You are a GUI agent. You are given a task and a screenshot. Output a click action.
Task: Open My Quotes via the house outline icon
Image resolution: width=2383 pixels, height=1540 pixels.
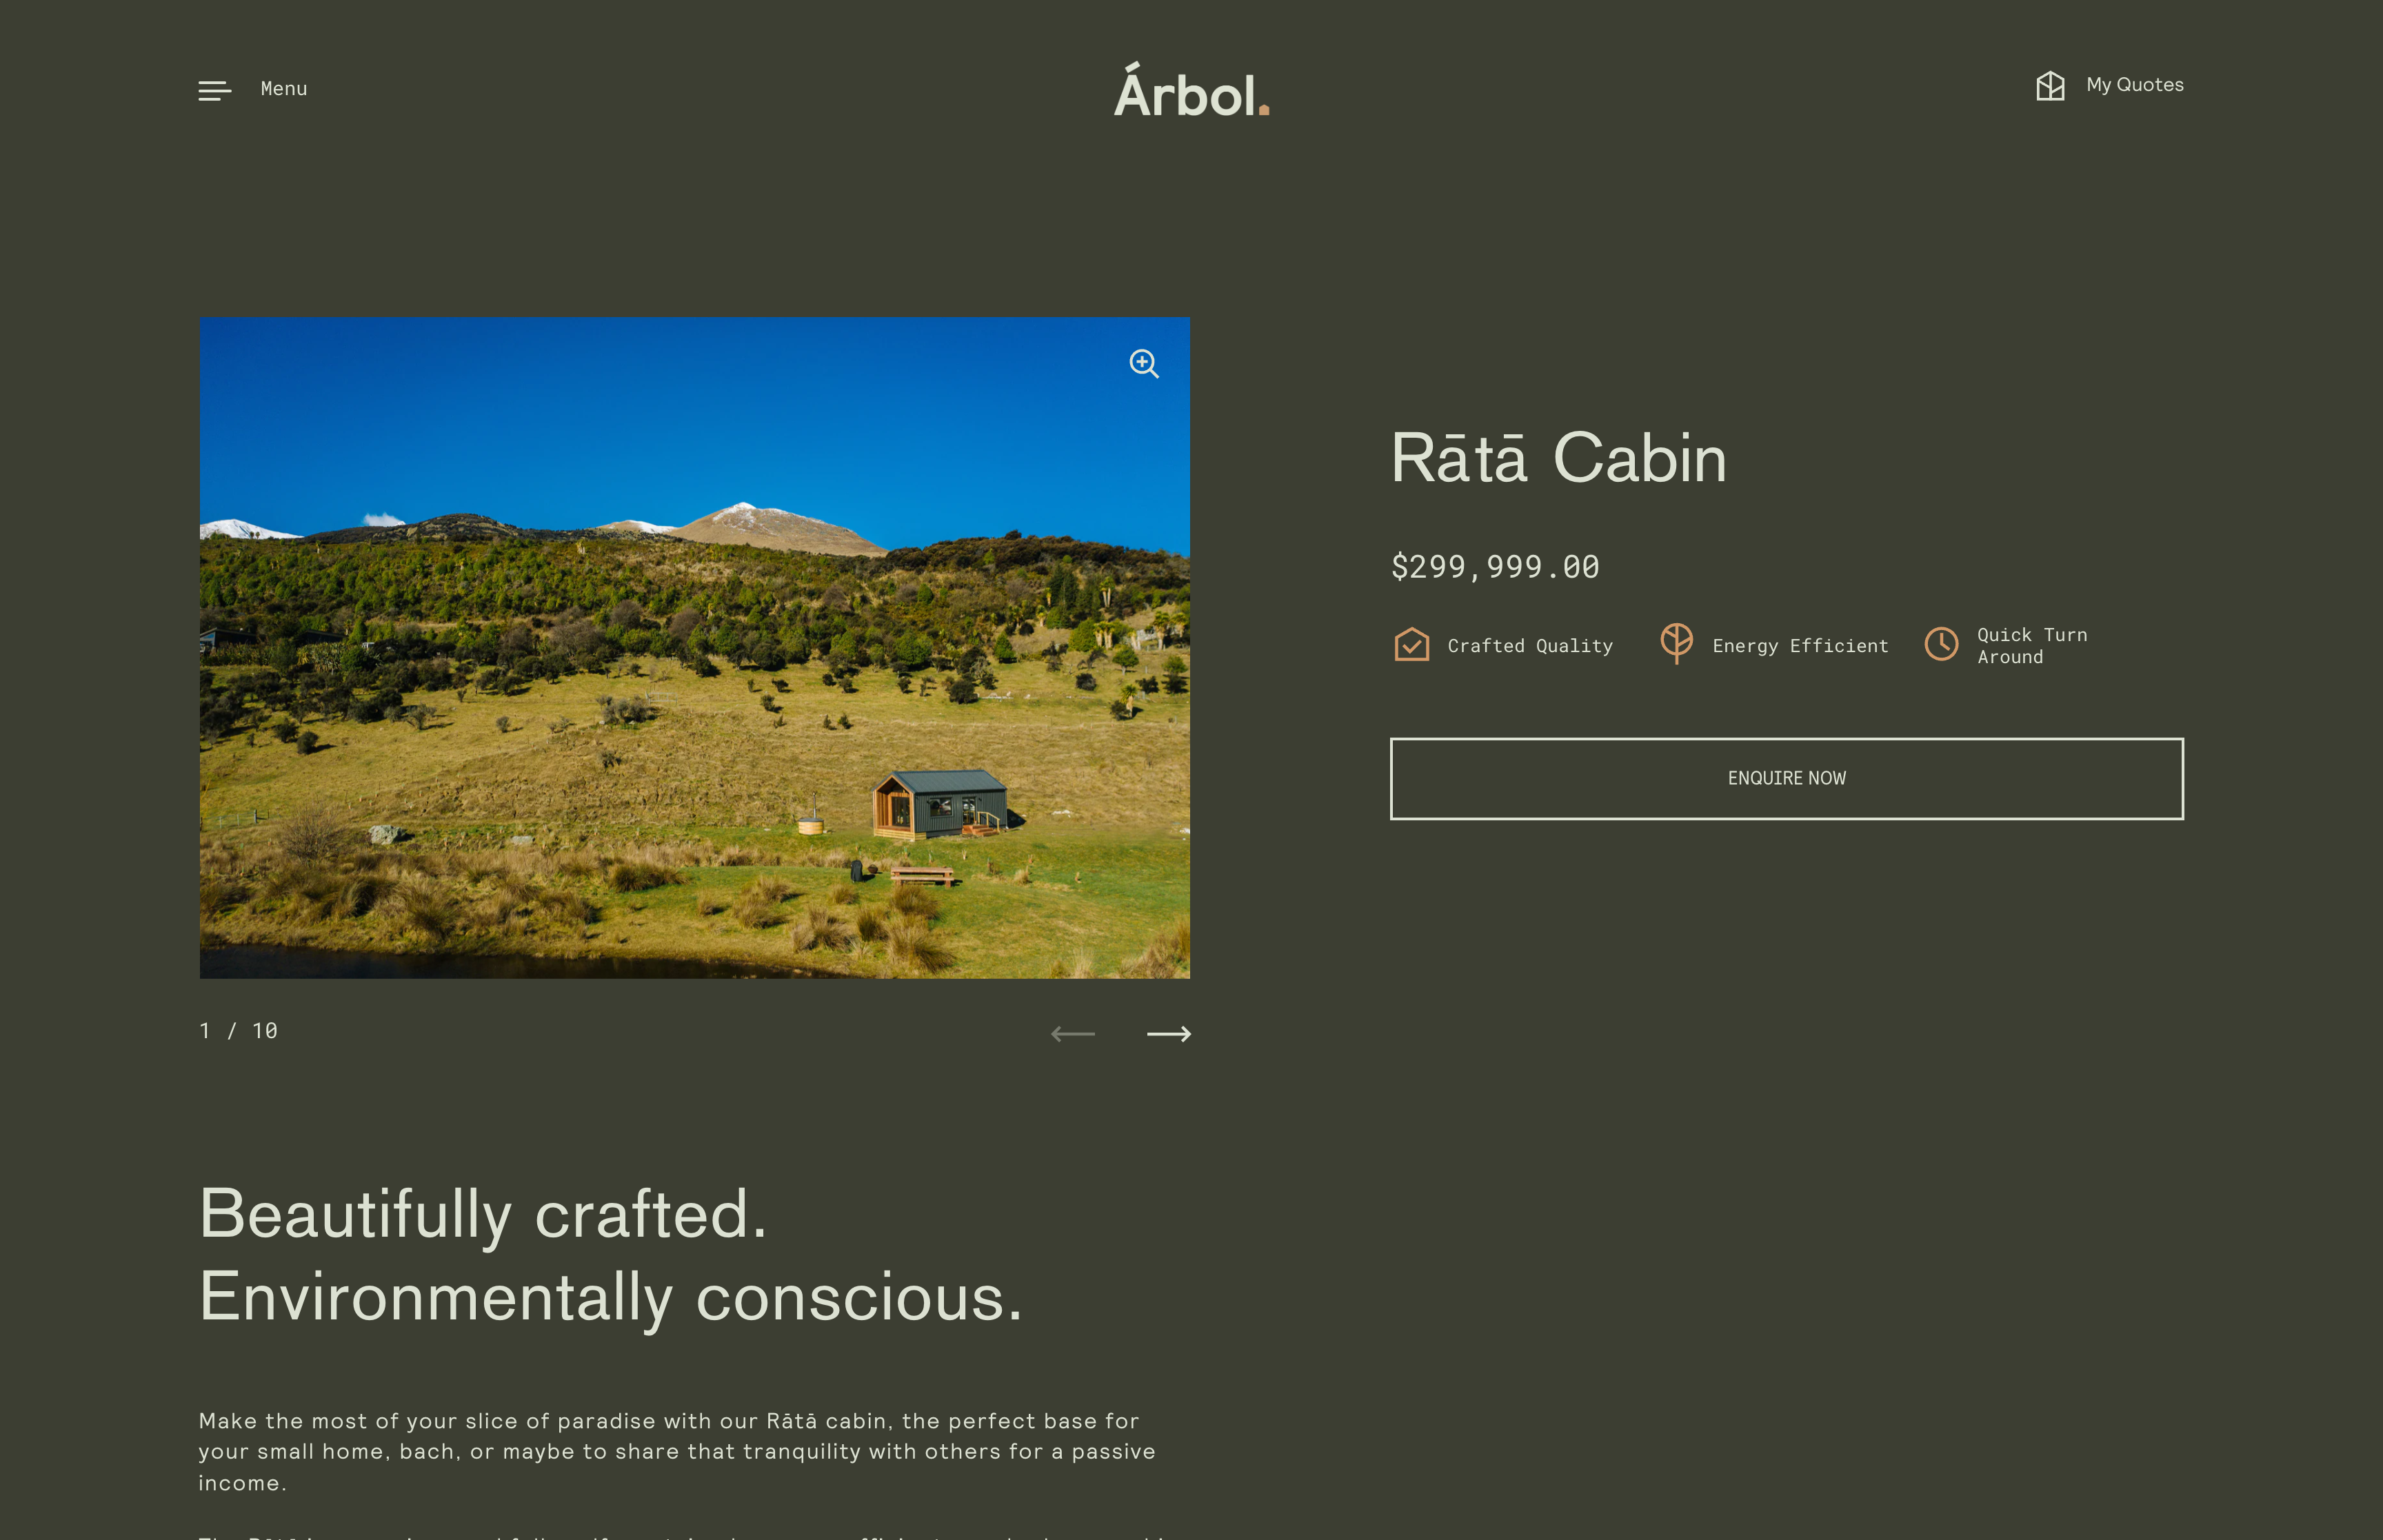click(2051, 87)
